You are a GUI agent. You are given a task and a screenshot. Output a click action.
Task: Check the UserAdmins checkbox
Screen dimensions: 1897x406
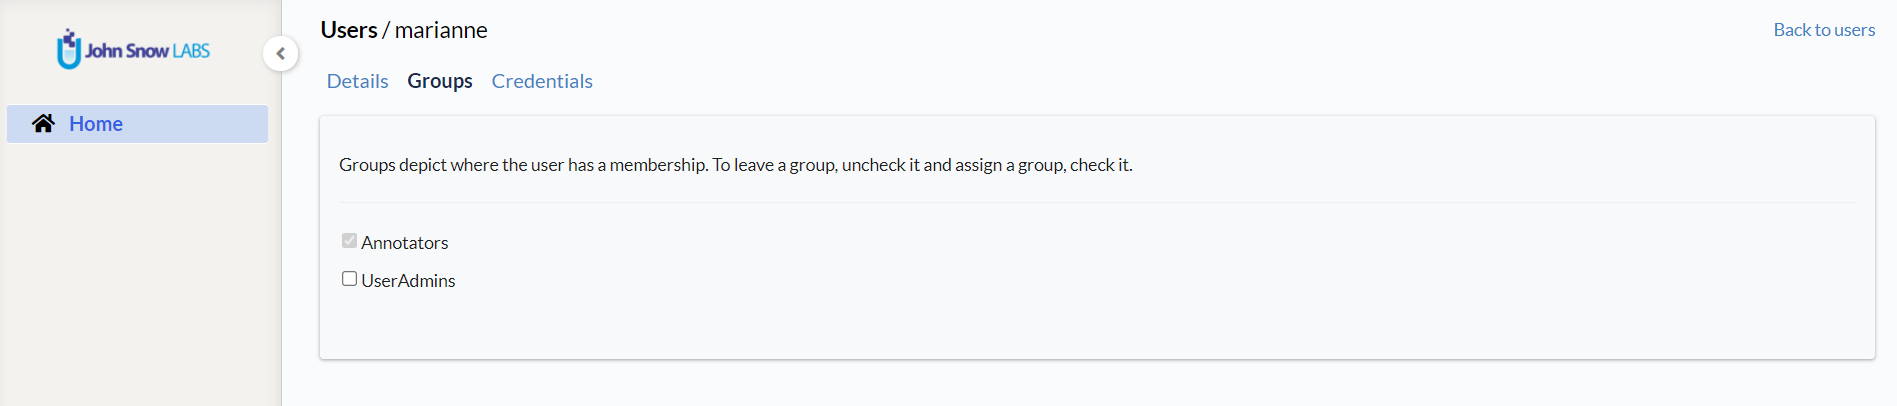pos(349,279)
